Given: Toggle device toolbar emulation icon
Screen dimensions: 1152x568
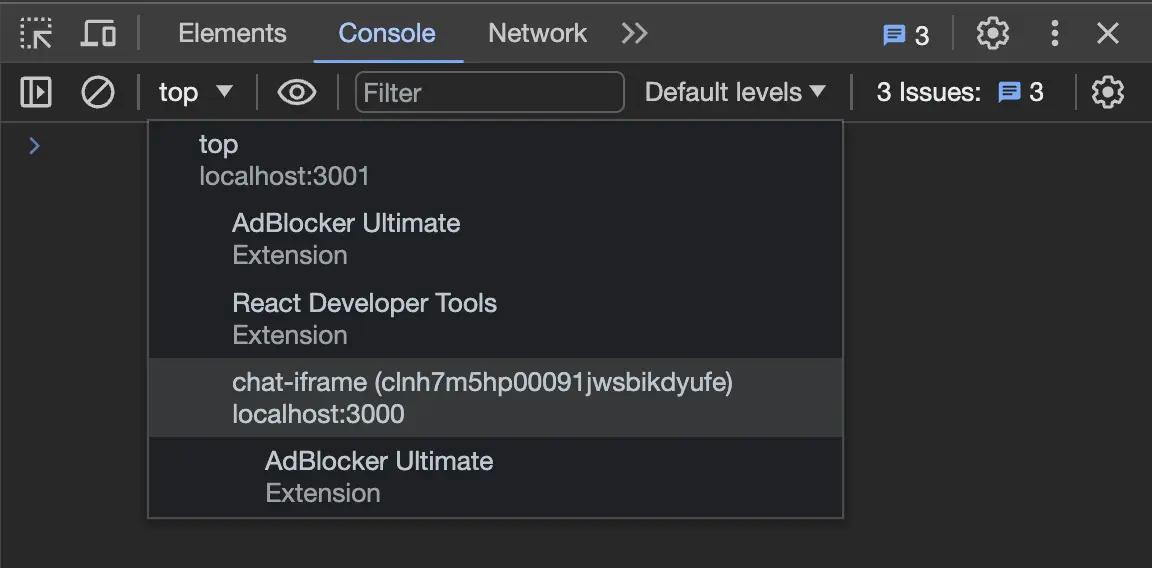Looking at the screenshot, I should pyautogui.click(x=98, y=33).
